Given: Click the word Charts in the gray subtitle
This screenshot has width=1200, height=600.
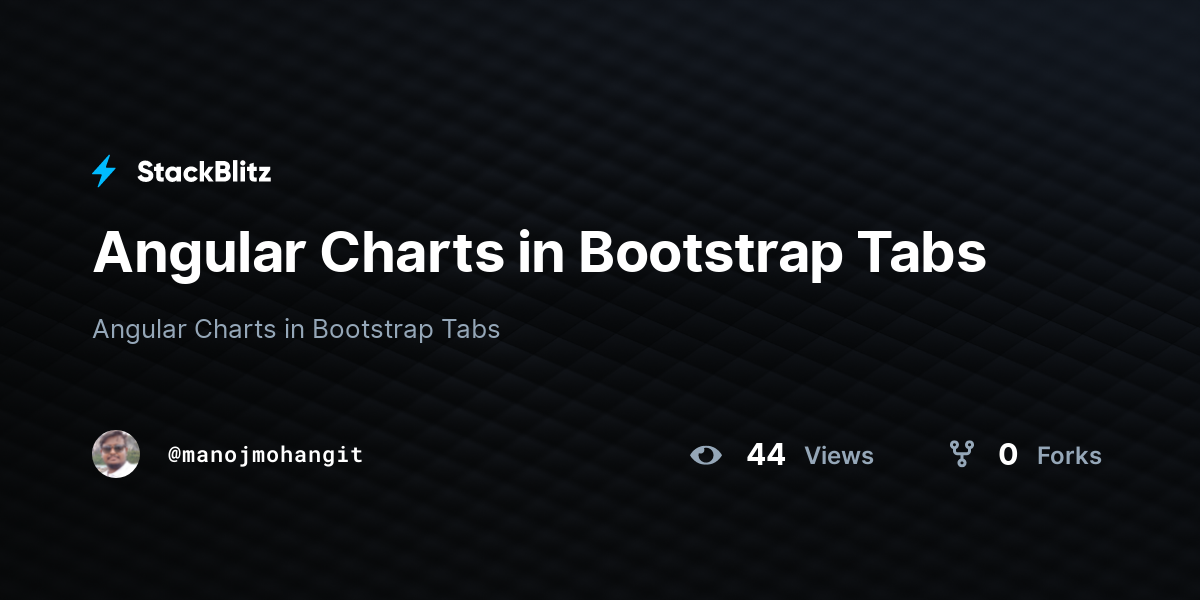Looking at the screenshot, I should tap(235, 328).
